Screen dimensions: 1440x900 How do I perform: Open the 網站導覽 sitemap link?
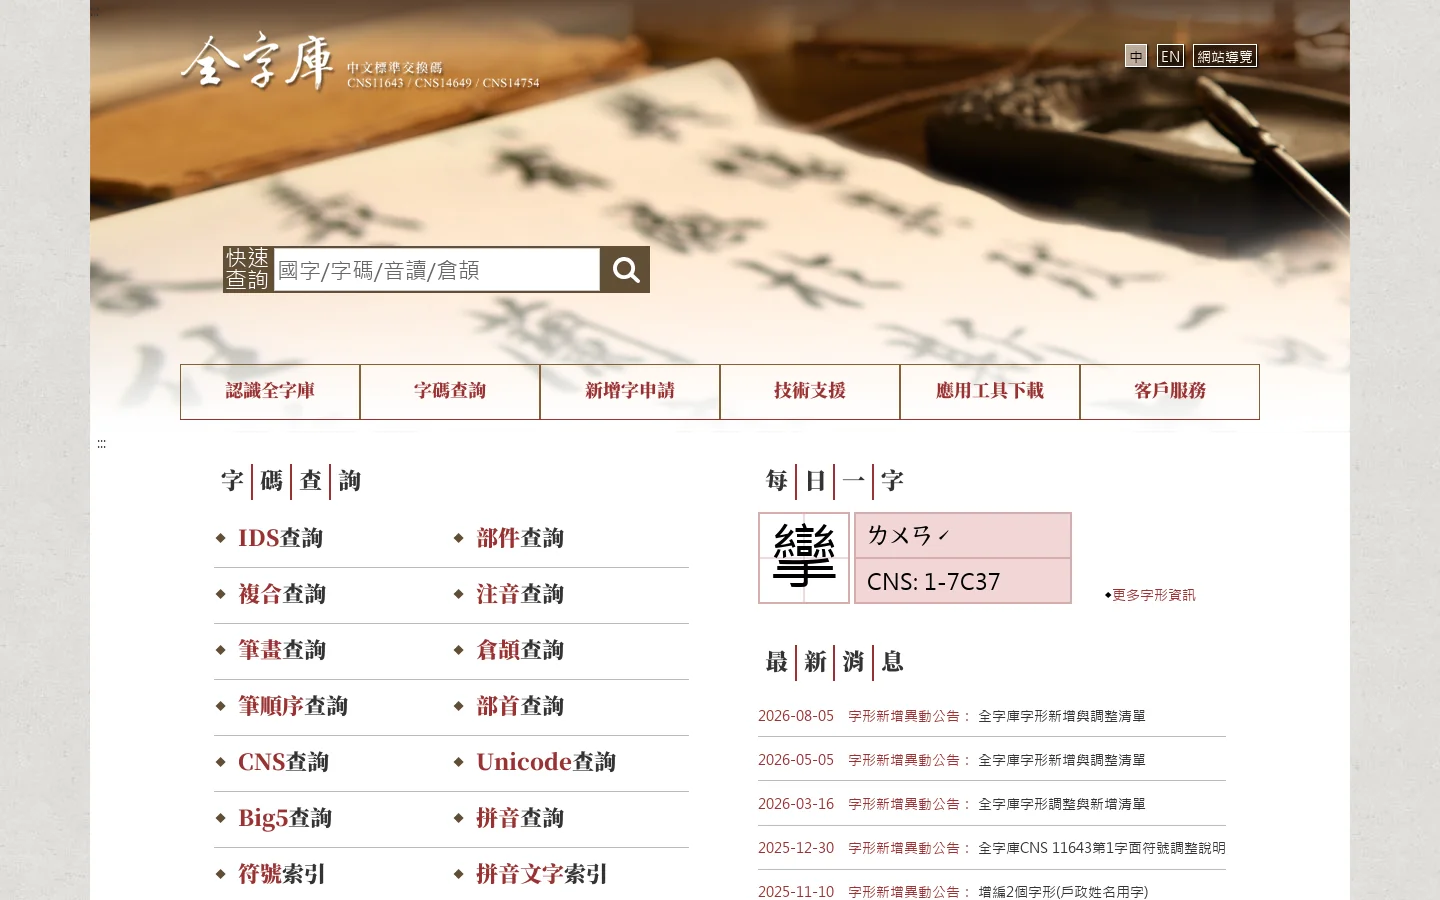tap(1225, 56)
